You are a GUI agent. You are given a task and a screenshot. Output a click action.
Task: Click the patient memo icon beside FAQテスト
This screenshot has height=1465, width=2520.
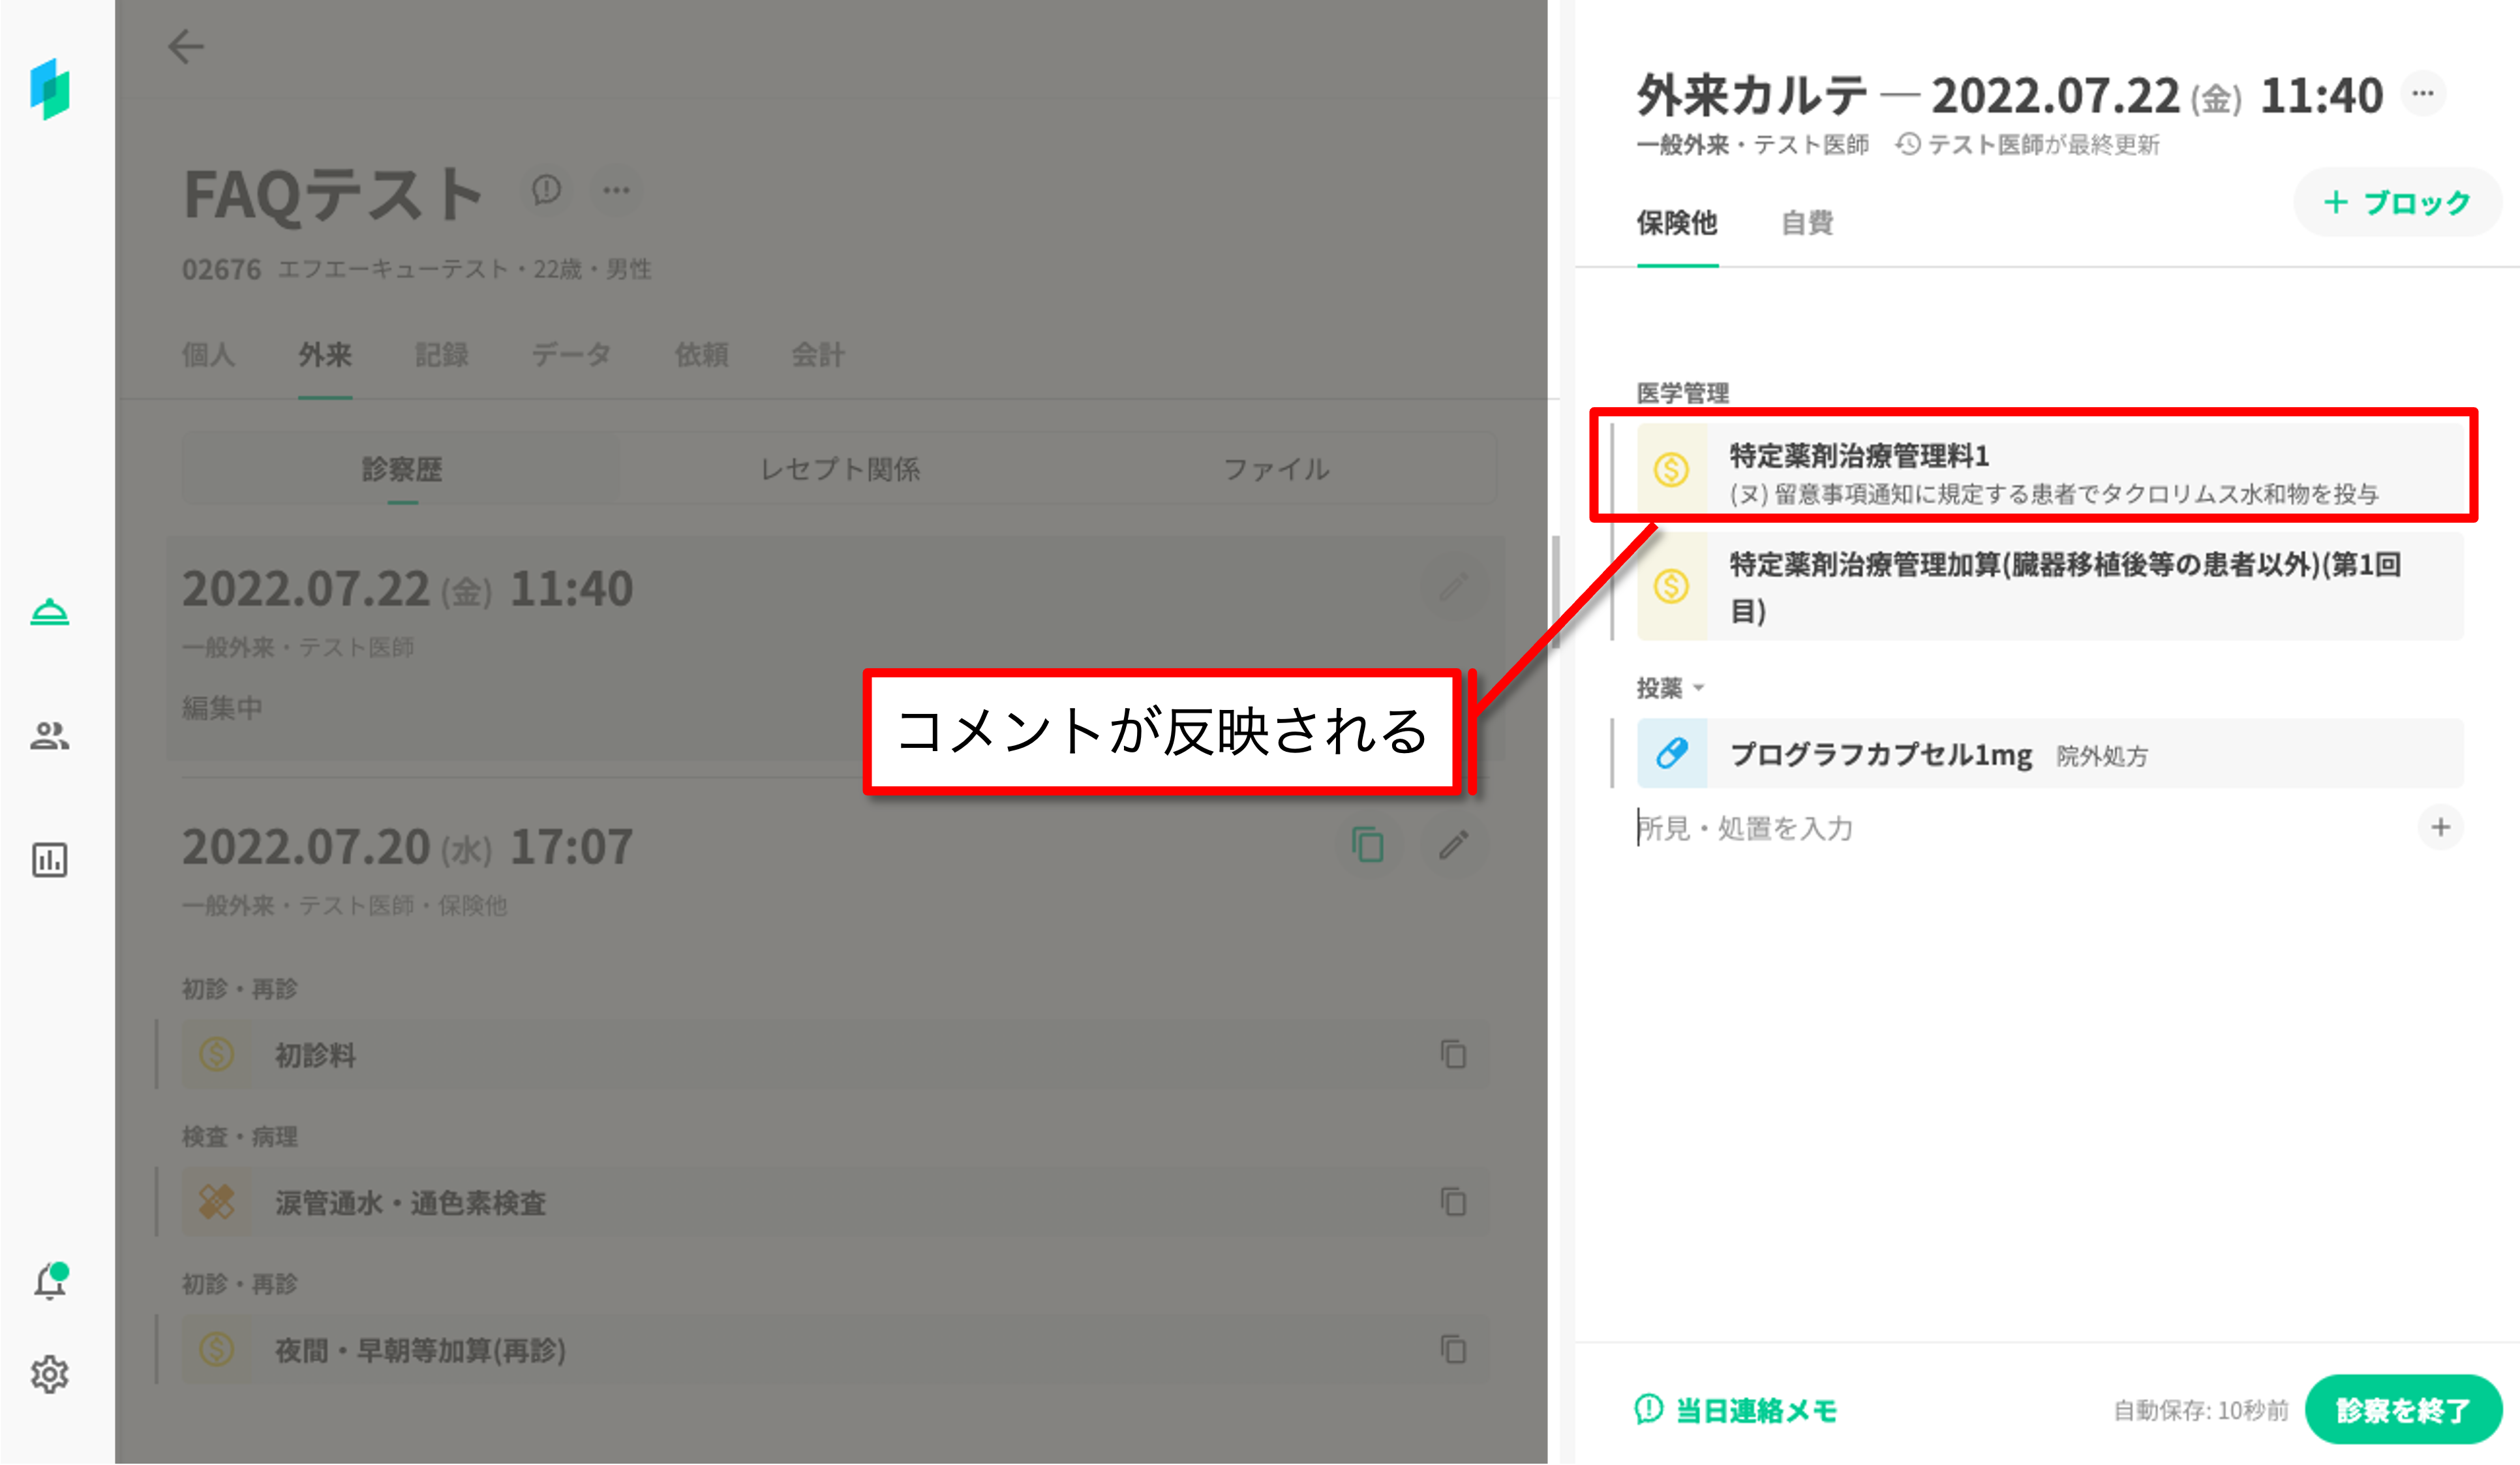click(546, 189)
